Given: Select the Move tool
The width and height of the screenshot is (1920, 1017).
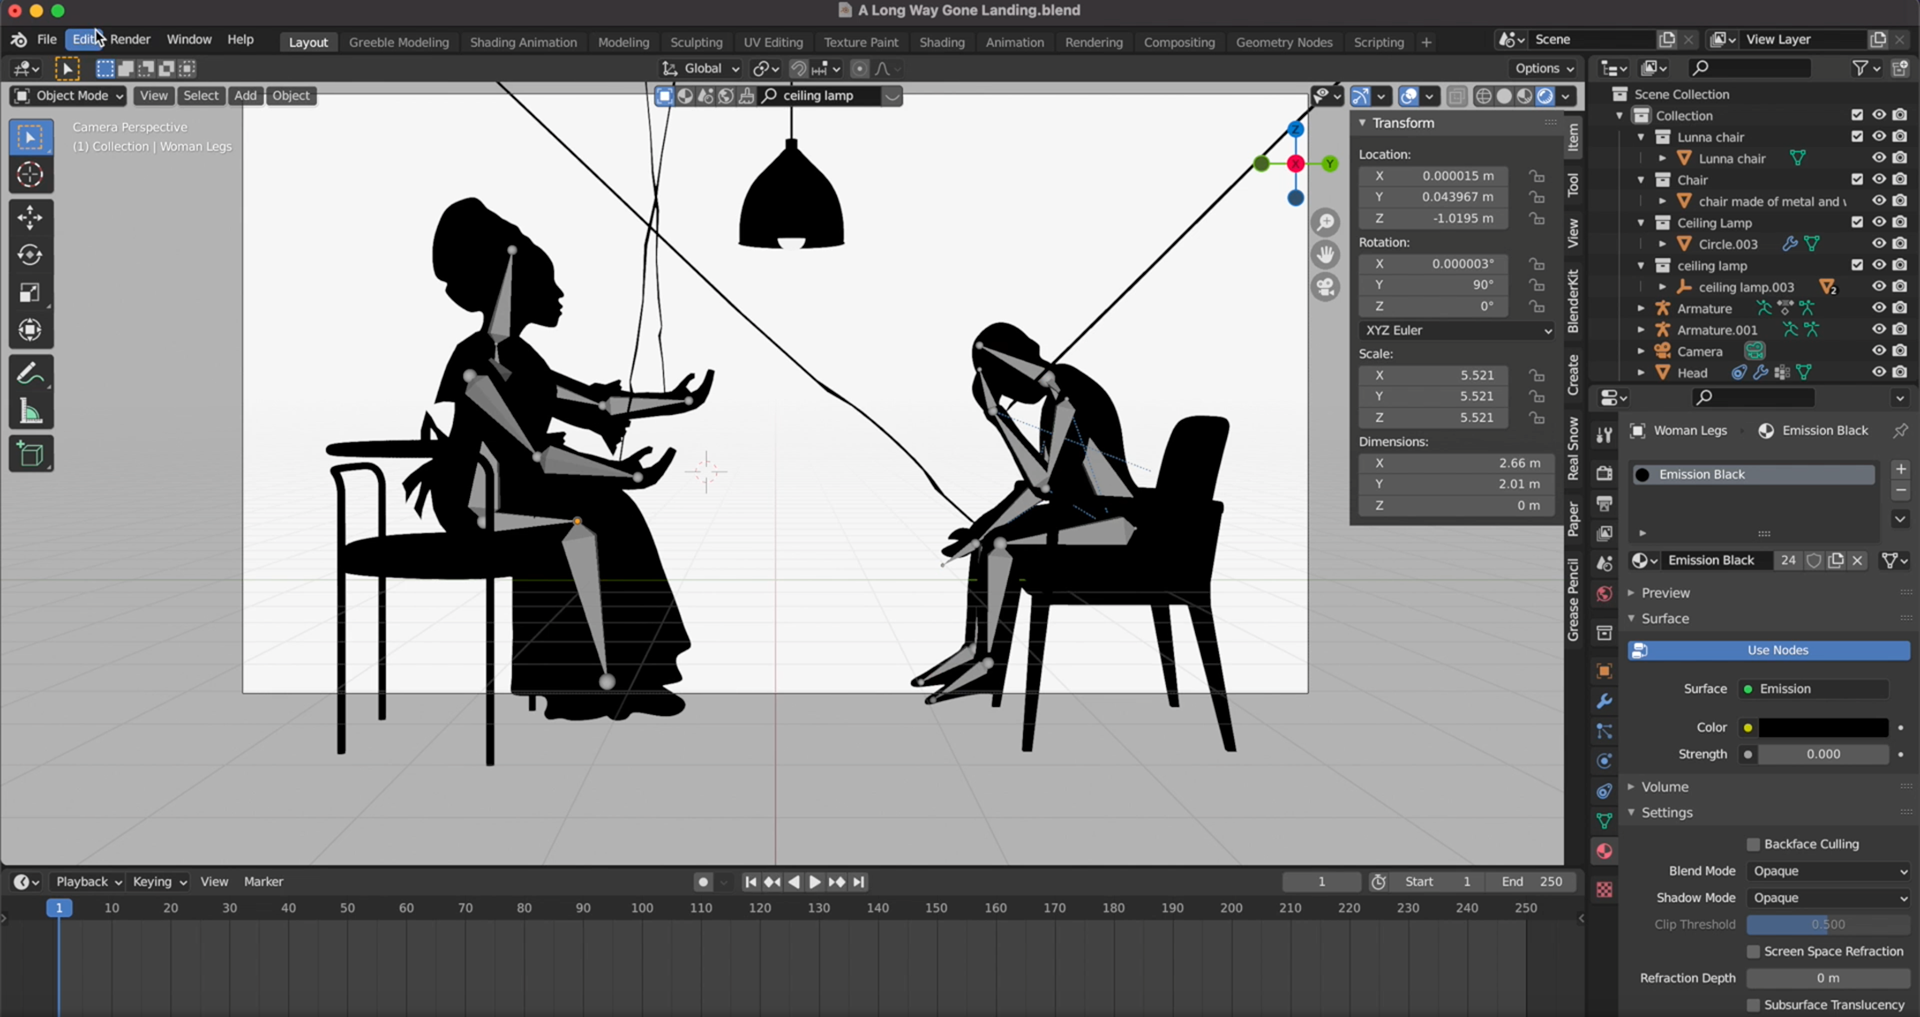Looking at the screenshot, I should (30, 217).
